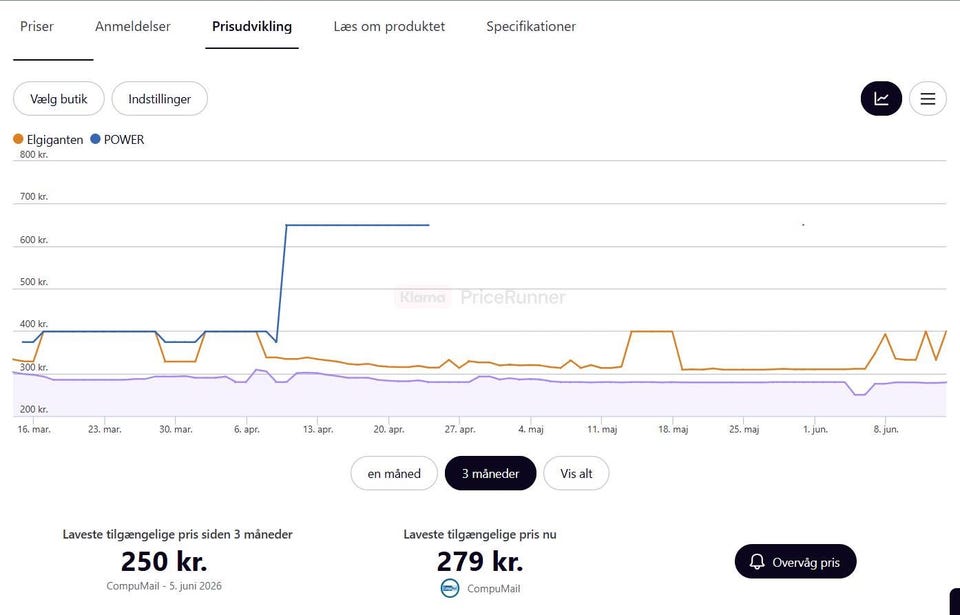Click the 279 kr. current price value
The image size is (960, 615).
(x=480, y=561)
